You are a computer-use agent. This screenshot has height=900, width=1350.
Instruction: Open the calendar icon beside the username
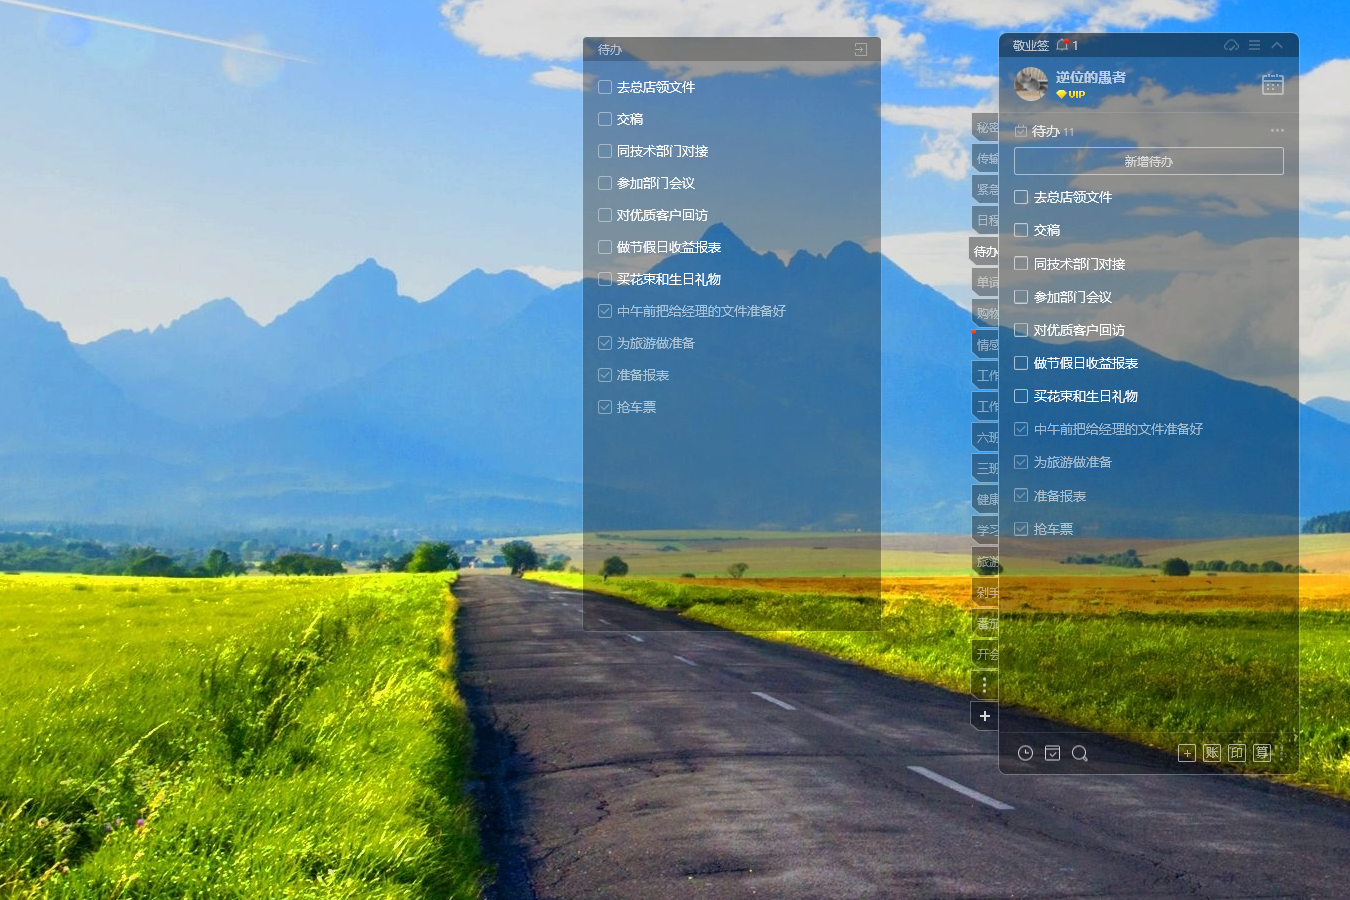(1272, 84)
